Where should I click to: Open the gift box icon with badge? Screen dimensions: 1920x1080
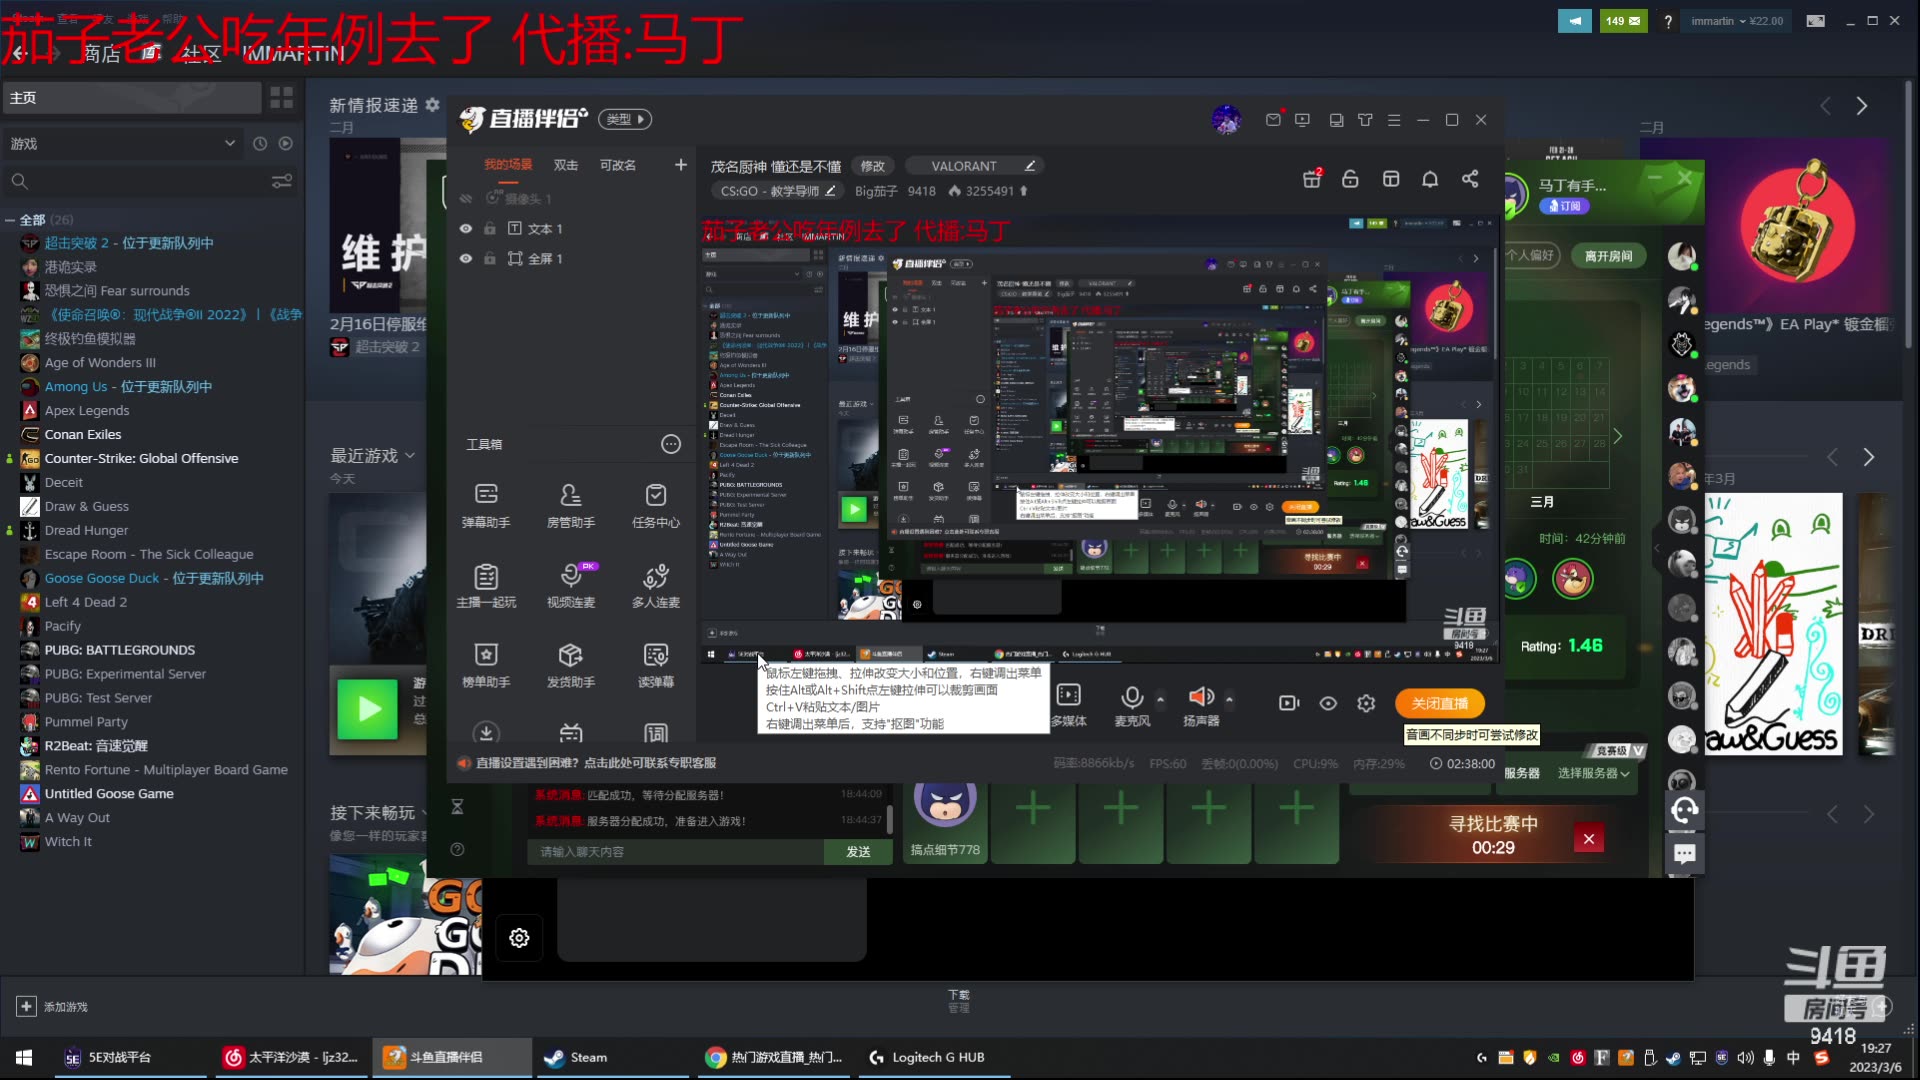(1312, 179)
